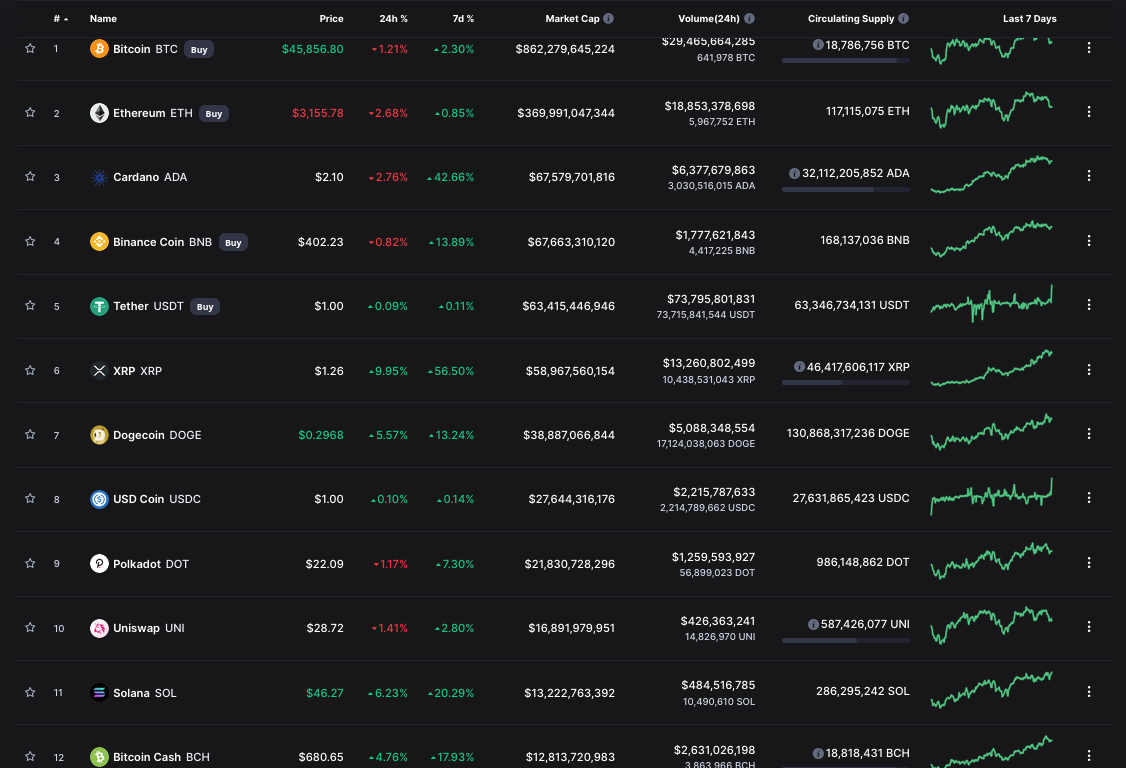Sort table by the # rank column

[x=60, y=19]
